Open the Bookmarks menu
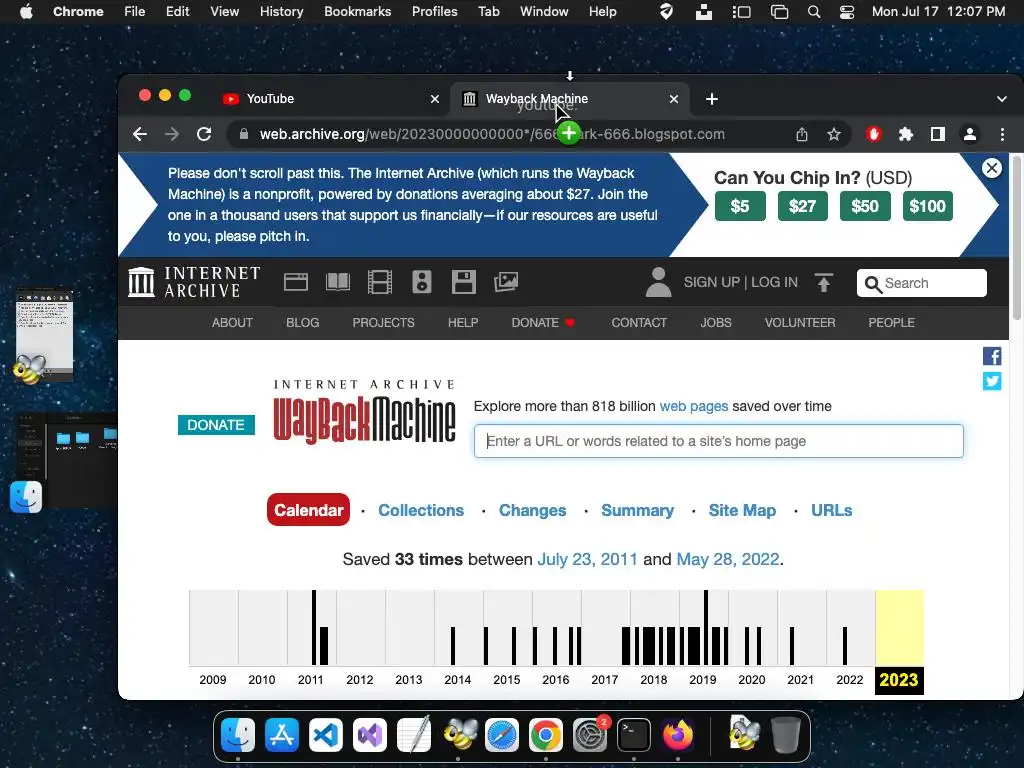 (x=357, y=11)
